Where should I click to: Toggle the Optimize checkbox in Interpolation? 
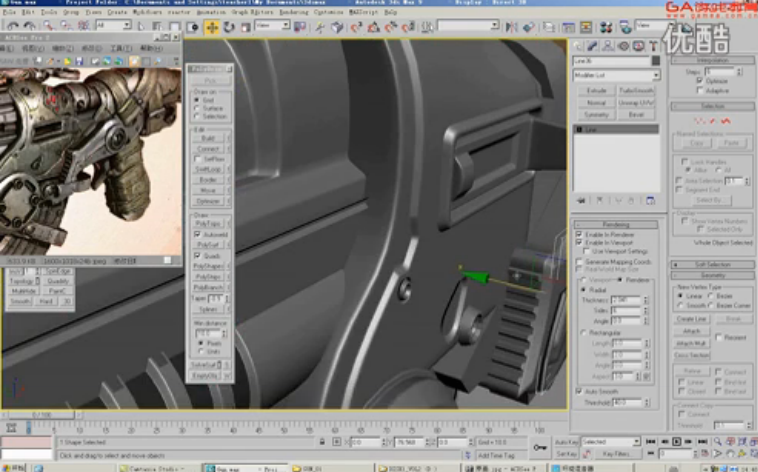coord(700,81)
